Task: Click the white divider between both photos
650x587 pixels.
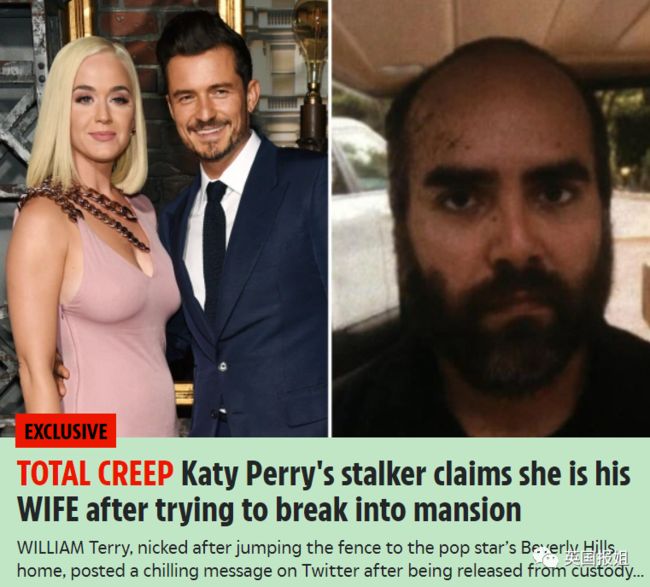Action: 330,218
